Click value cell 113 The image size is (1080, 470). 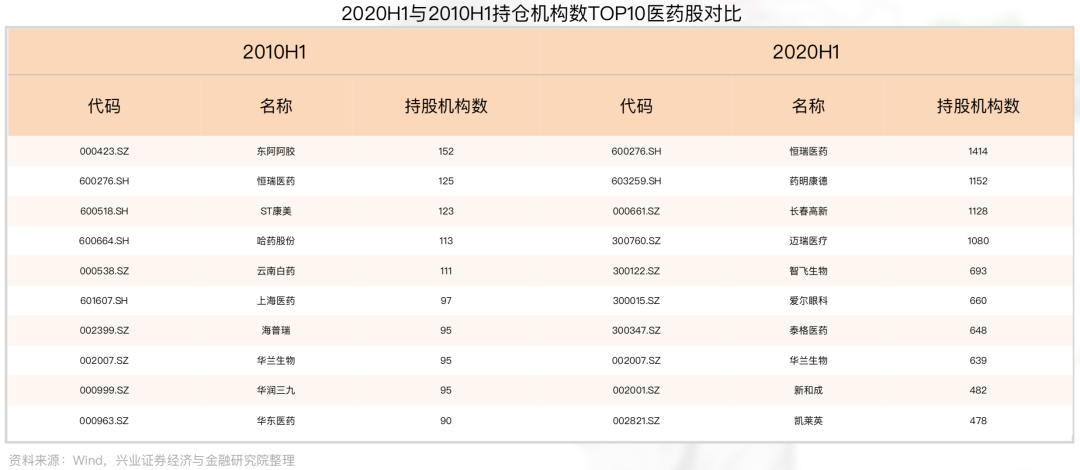tap(446, 241)
